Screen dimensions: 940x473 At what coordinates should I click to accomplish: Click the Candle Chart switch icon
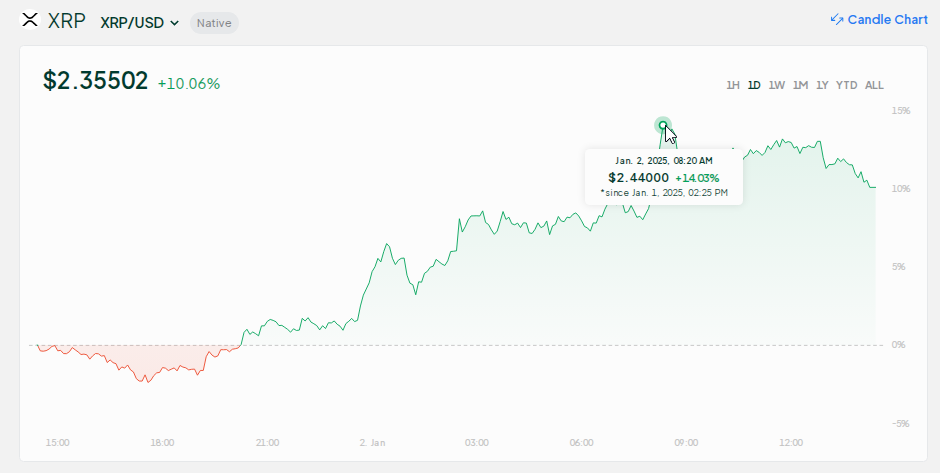click(837, 20)
